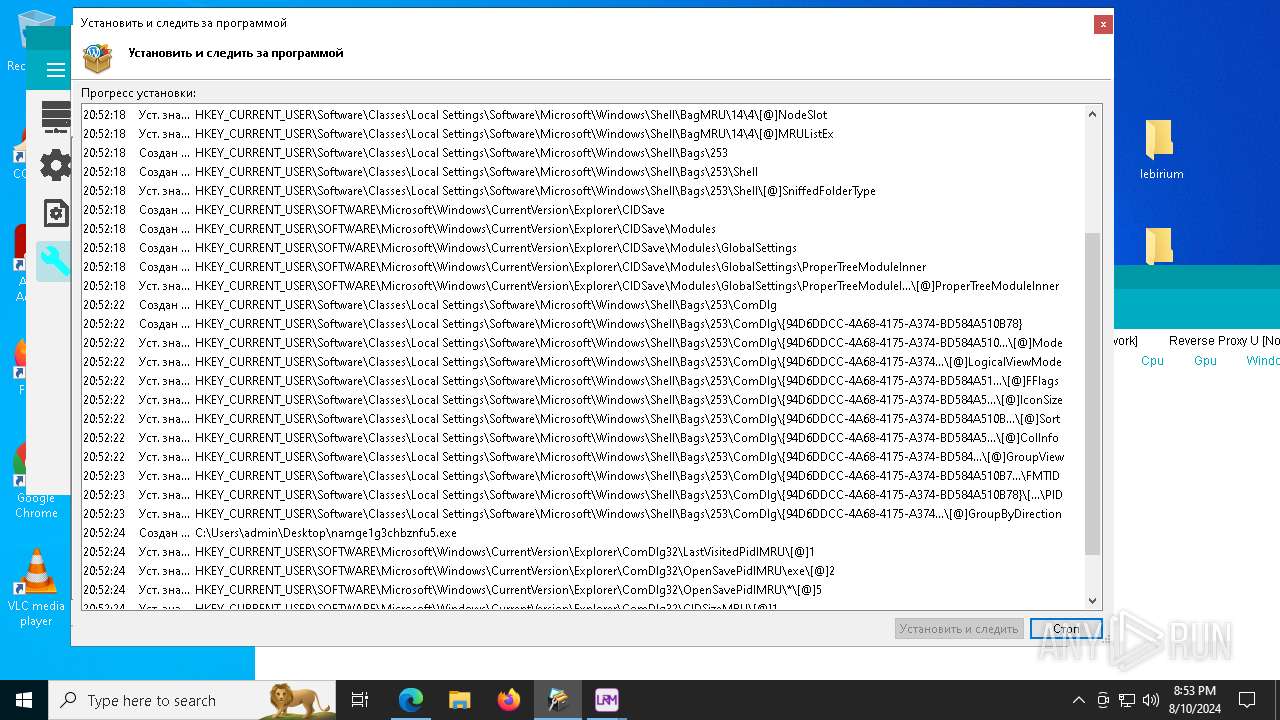Select the log row ending in SniffedFolderType
1280x720 pixels.
[x=583, y=191]
